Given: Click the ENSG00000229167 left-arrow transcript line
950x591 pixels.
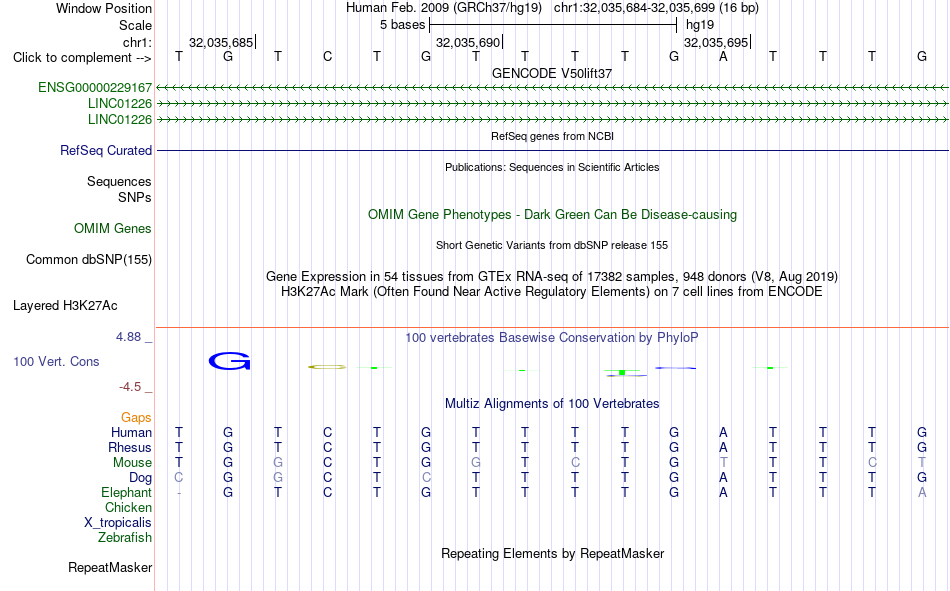Looking at the screenshot, I should [552, 88].
